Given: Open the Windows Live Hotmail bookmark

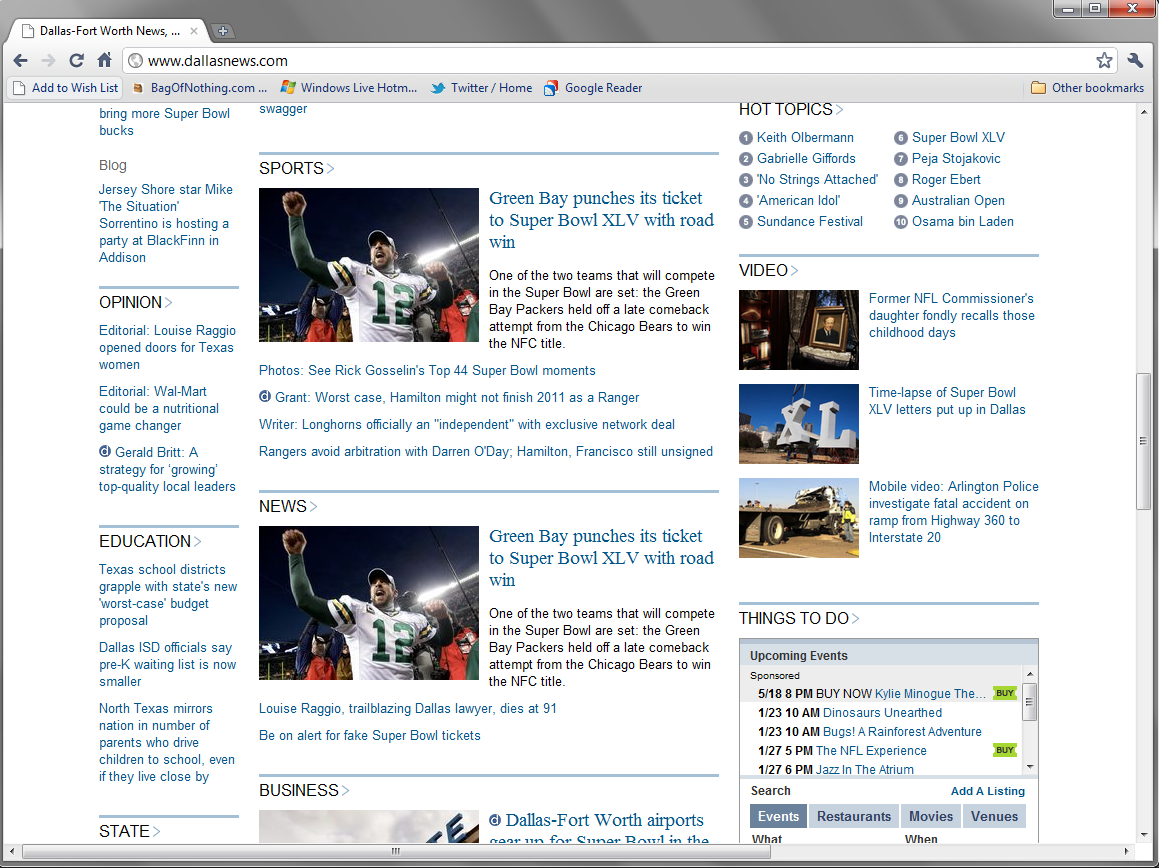Looking at the screenshot, I should coord(349,88).
